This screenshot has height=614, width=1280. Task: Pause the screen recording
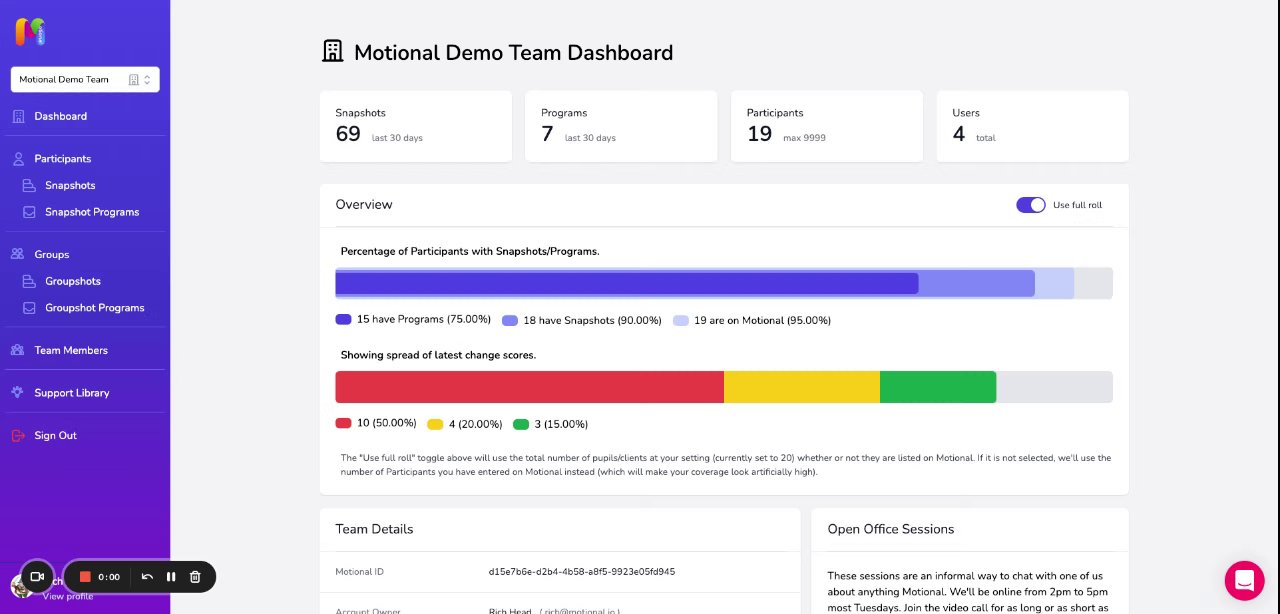pos(171,577)
